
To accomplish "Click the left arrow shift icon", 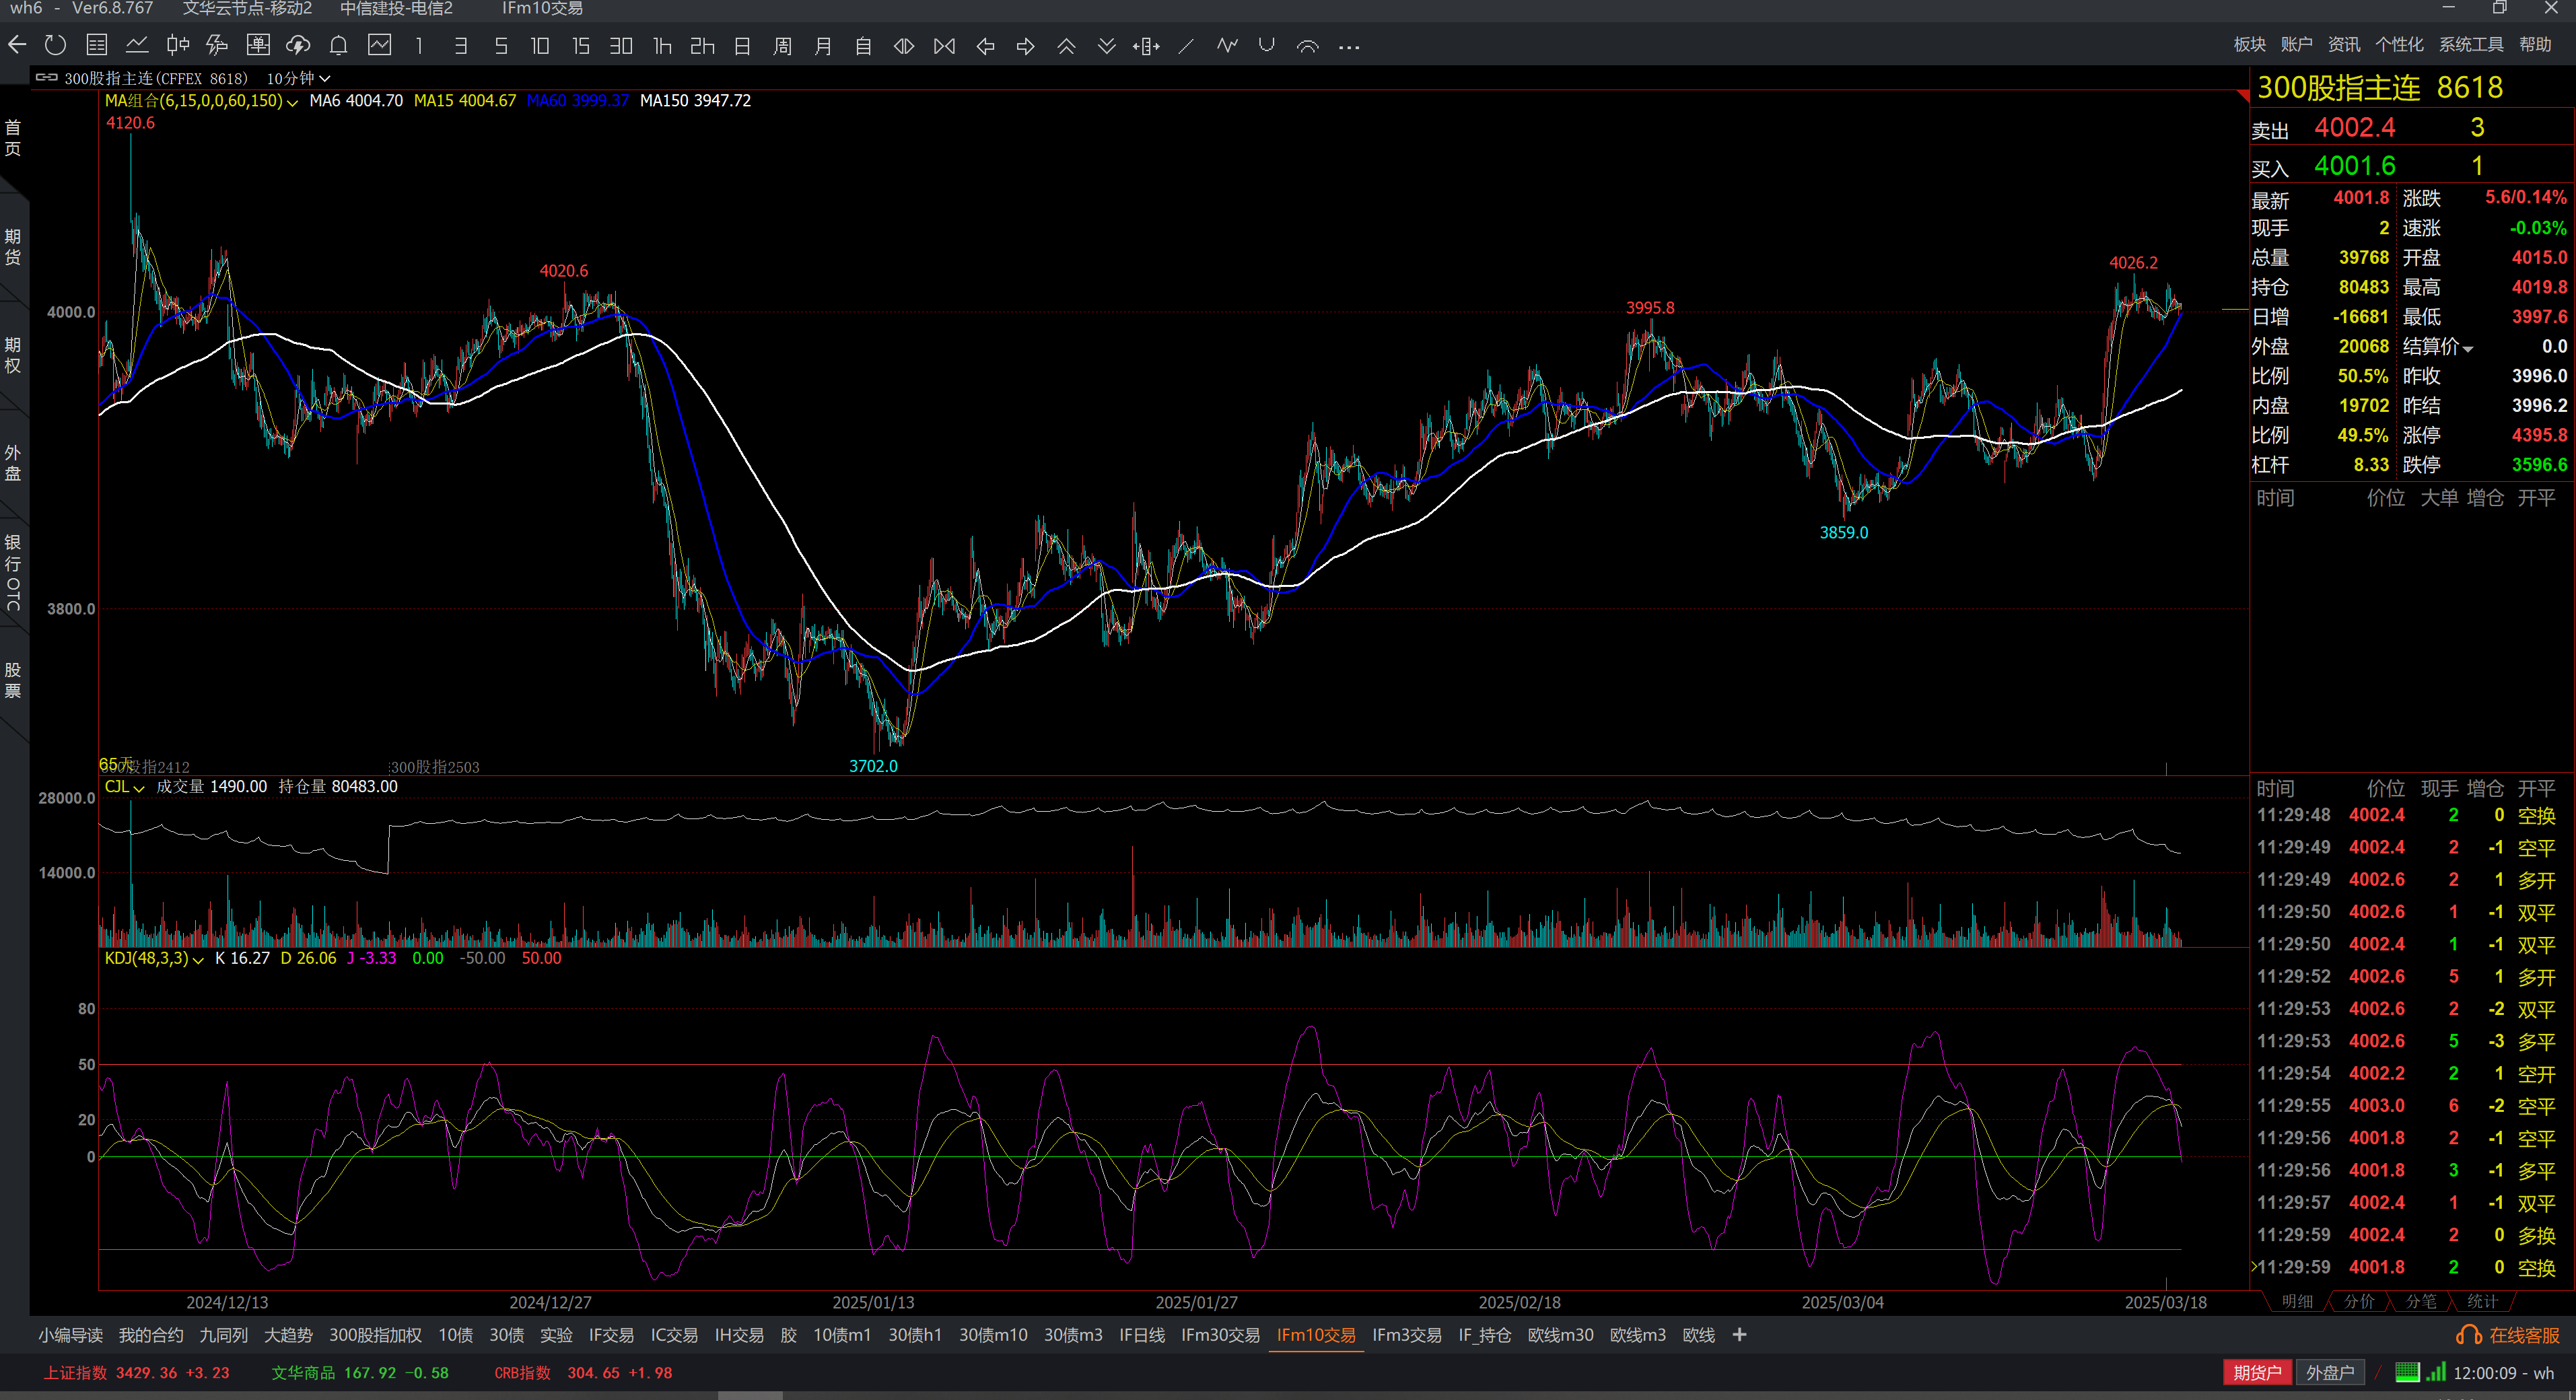I will [x=985, y=45].
